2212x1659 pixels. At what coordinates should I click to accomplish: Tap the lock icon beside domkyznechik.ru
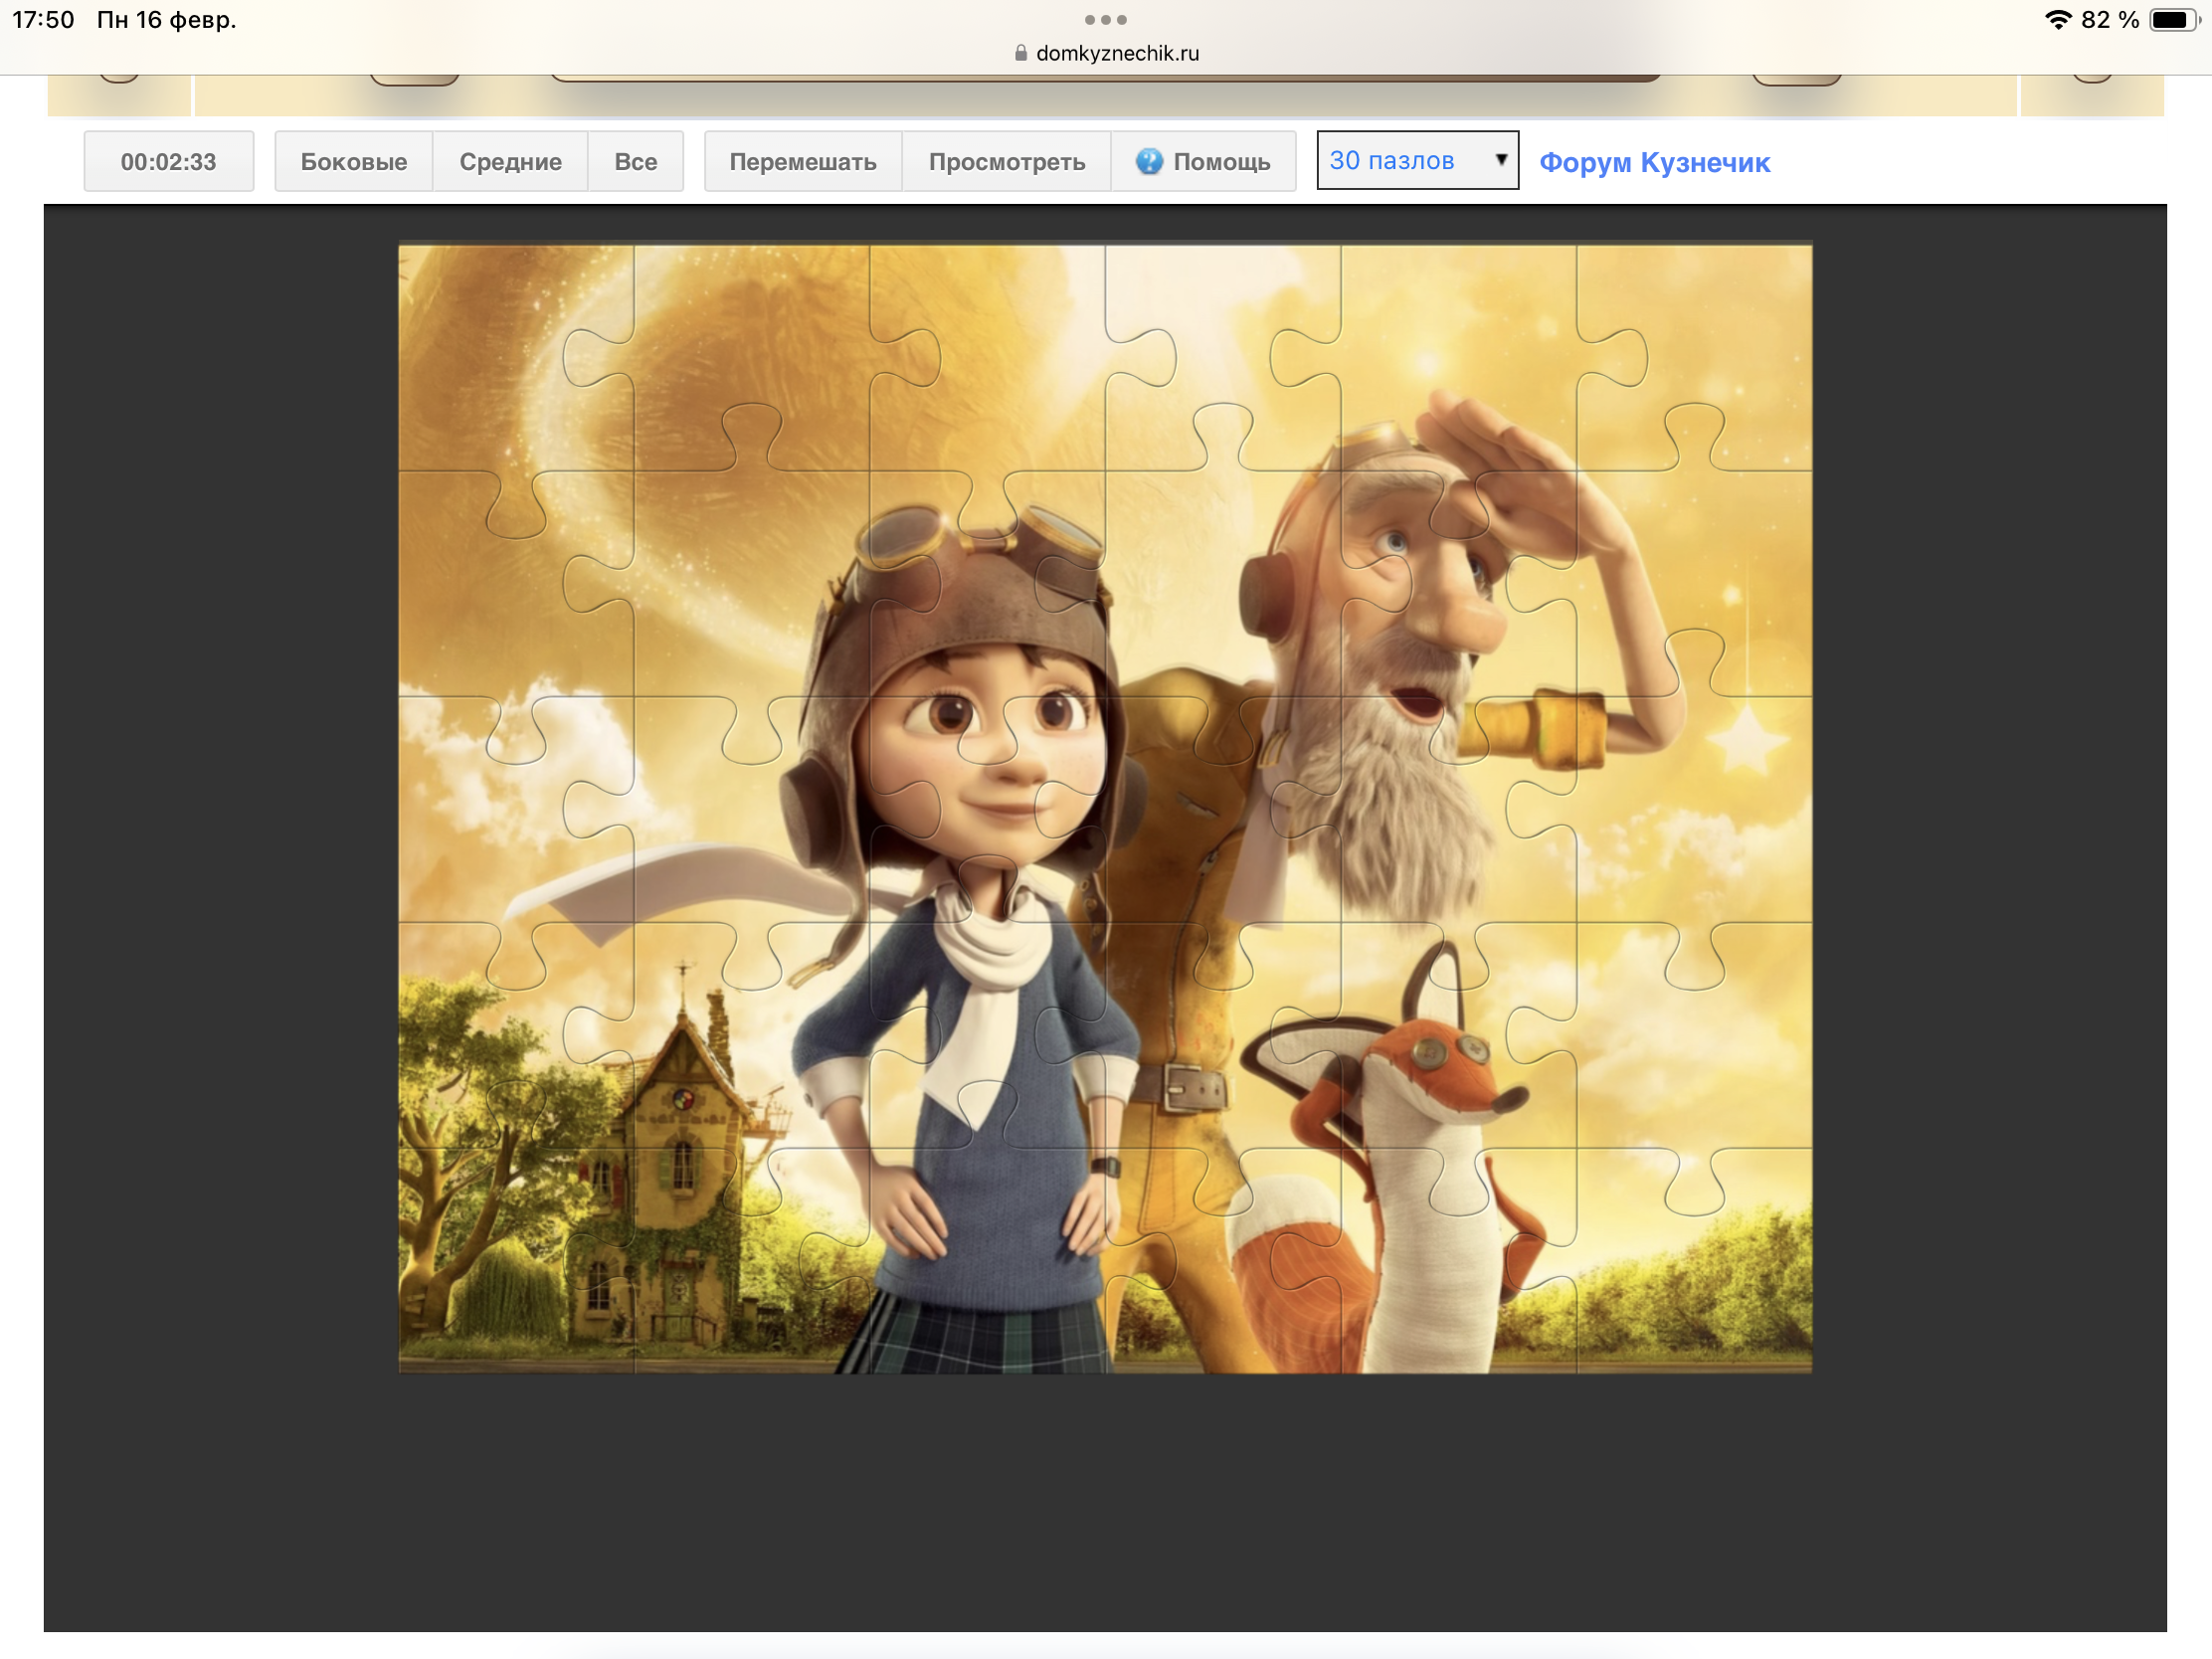click(x=1020, y=53)
